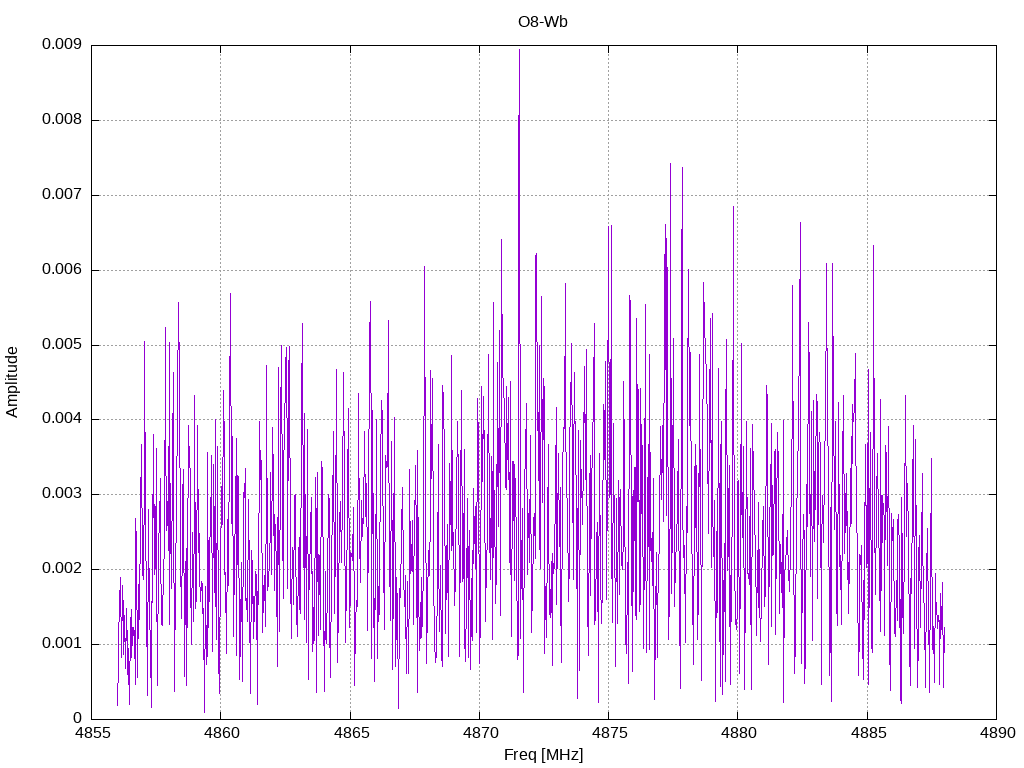
Task: Click the 0.001 y-axis tick label
Action: (x=62, y=644)
